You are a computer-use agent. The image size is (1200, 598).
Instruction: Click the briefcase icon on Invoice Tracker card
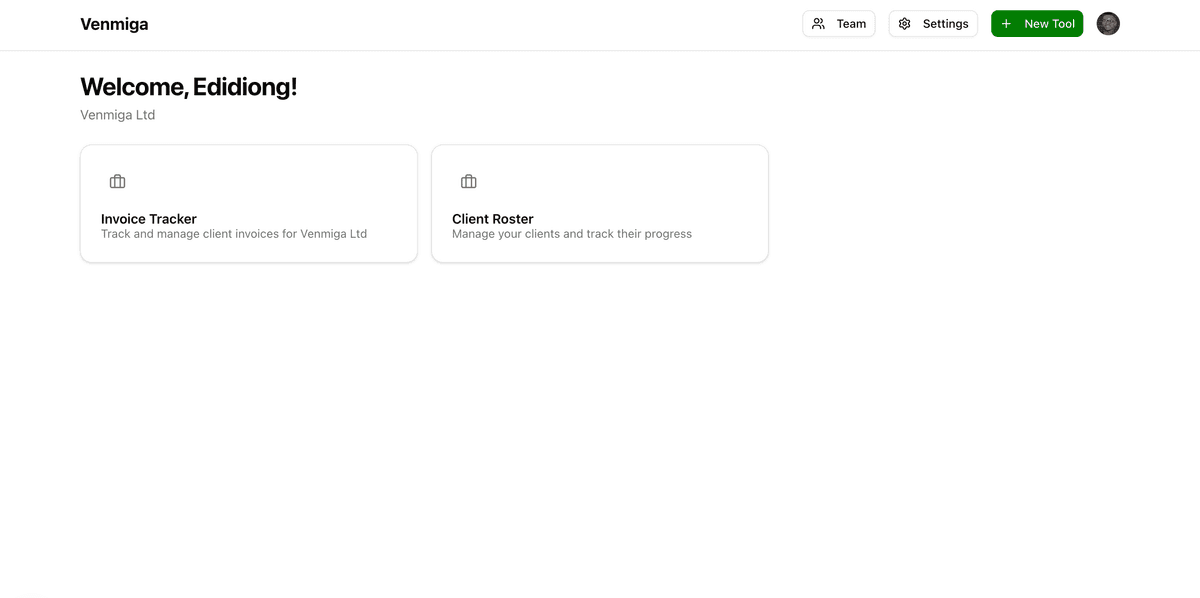(x=117, y=181)
